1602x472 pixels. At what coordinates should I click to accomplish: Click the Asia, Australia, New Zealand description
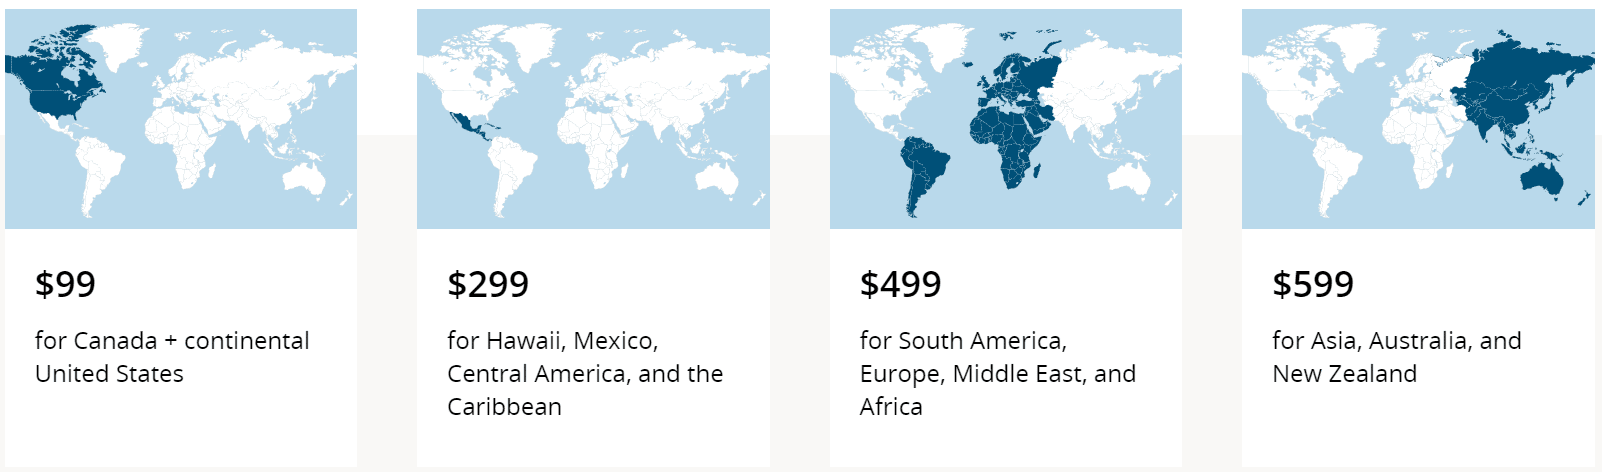1396,357
